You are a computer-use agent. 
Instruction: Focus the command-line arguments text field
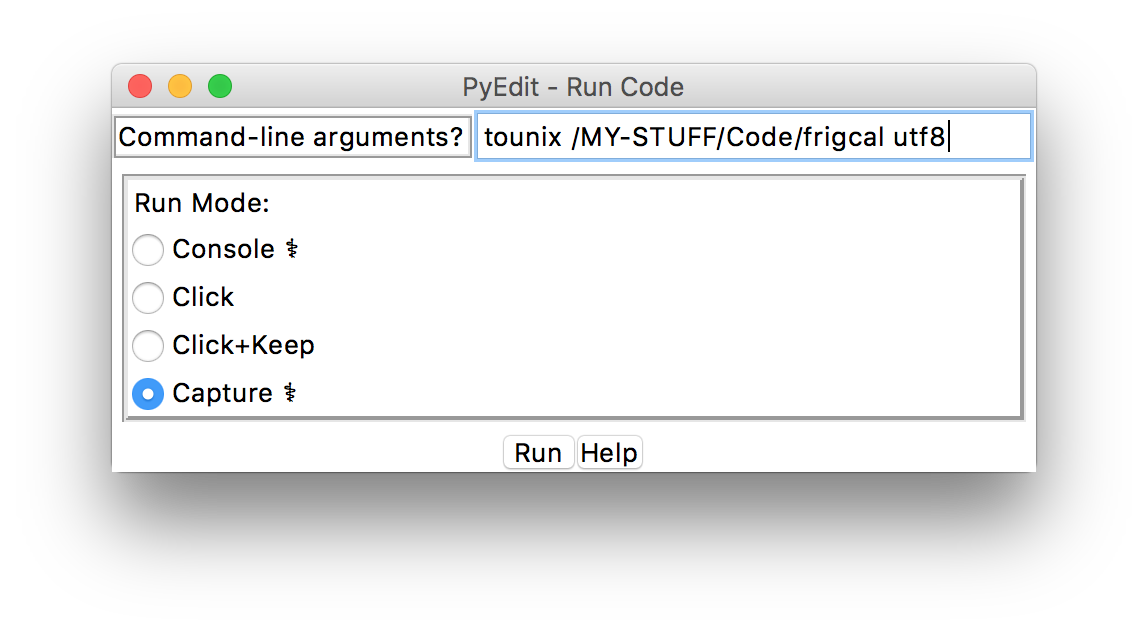click(x=752, y=137)
